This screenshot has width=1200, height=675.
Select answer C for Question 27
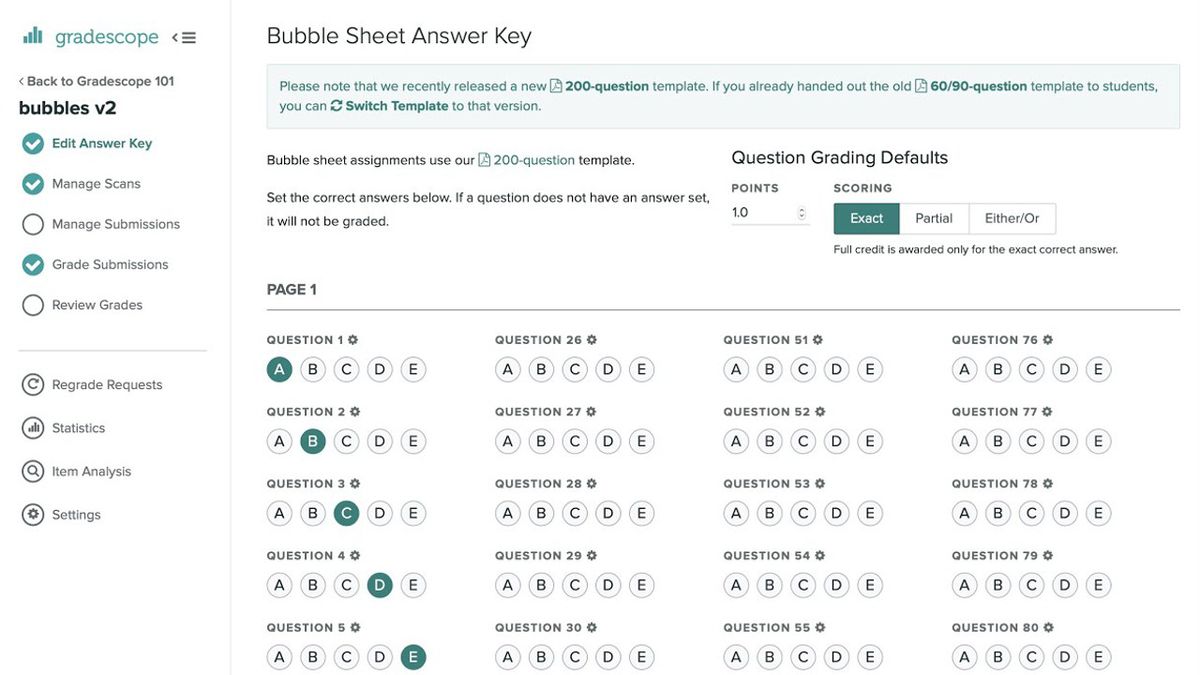573,440
